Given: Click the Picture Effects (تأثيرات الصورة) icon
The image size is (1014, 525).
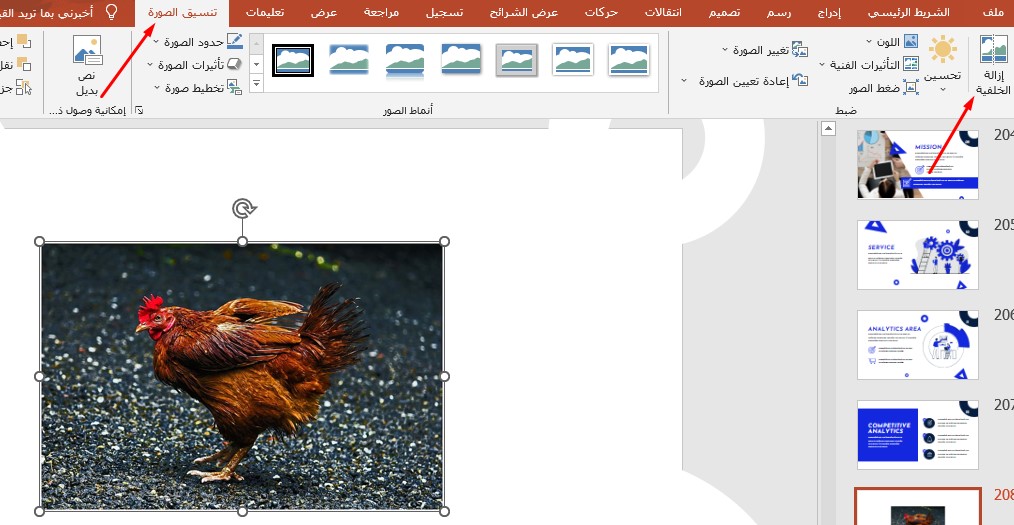Looking at the screenshot, I should [235, 64].
